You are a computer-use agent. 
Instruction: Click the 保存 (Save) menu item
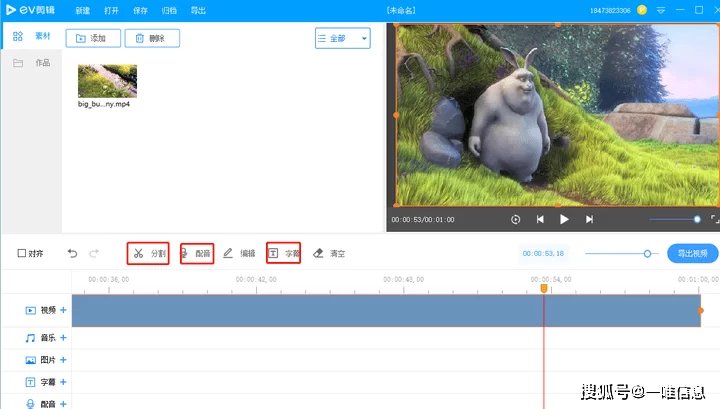[x=140, y=11]
